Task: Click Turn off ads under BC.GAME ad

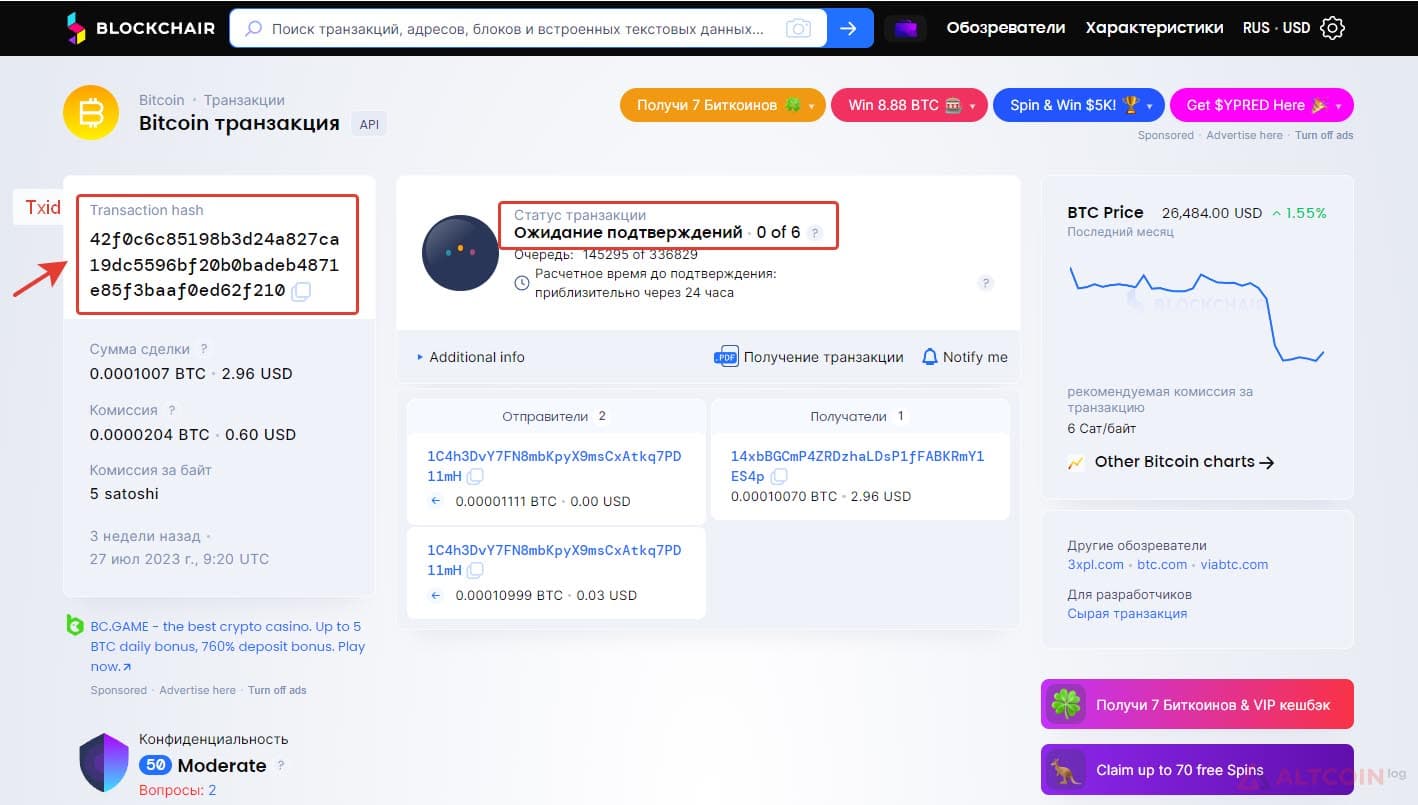Action: point(277,690)
